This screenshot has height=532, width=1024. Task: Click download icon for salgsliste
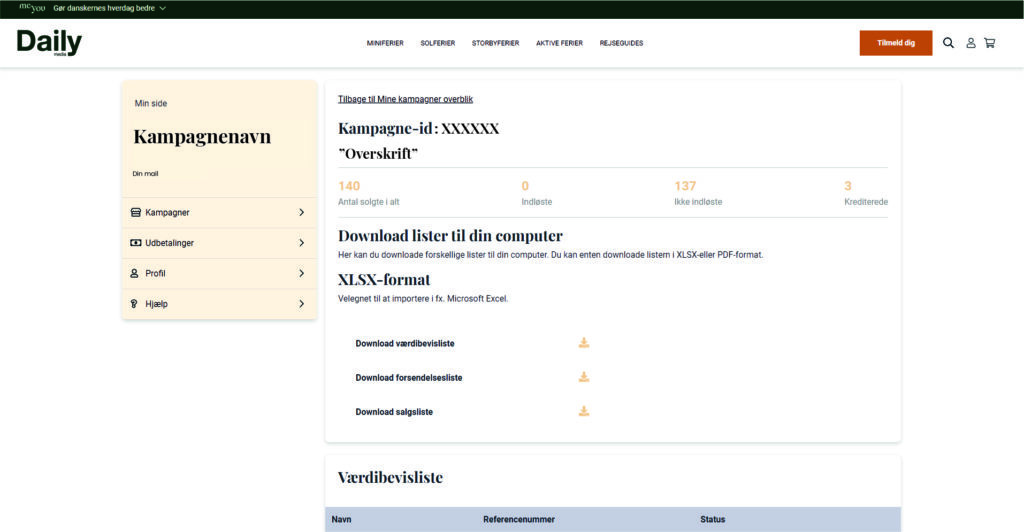point(584,411)
